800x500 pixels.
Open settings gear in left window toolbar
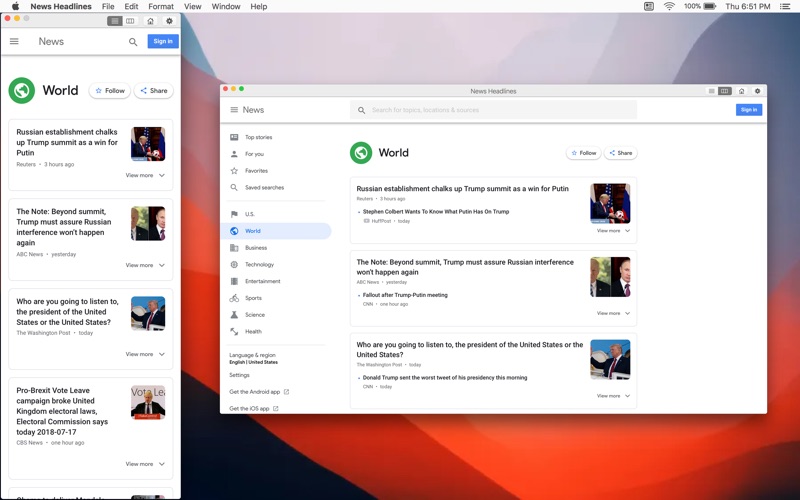(x=169, y=21)
